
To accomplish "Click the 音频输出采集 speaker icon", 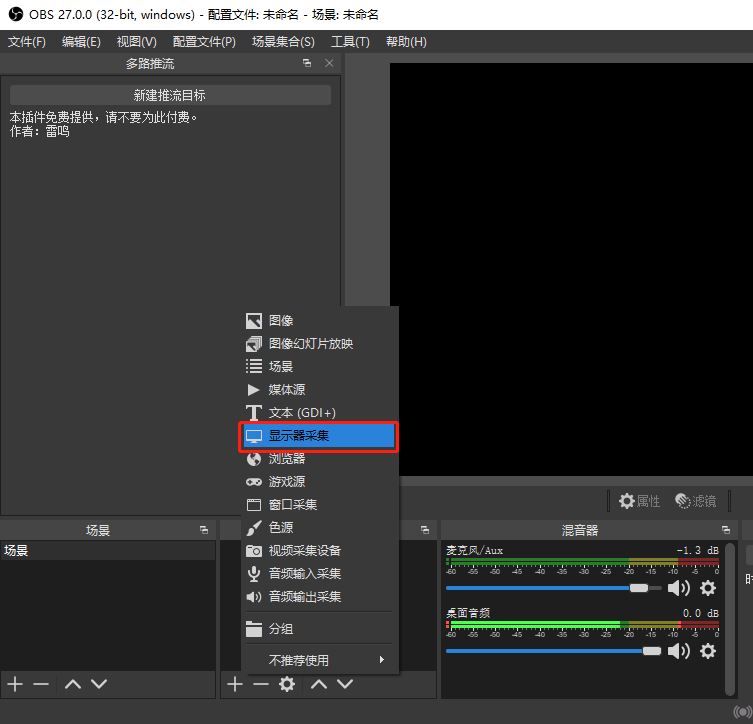I will click(254, 597).
